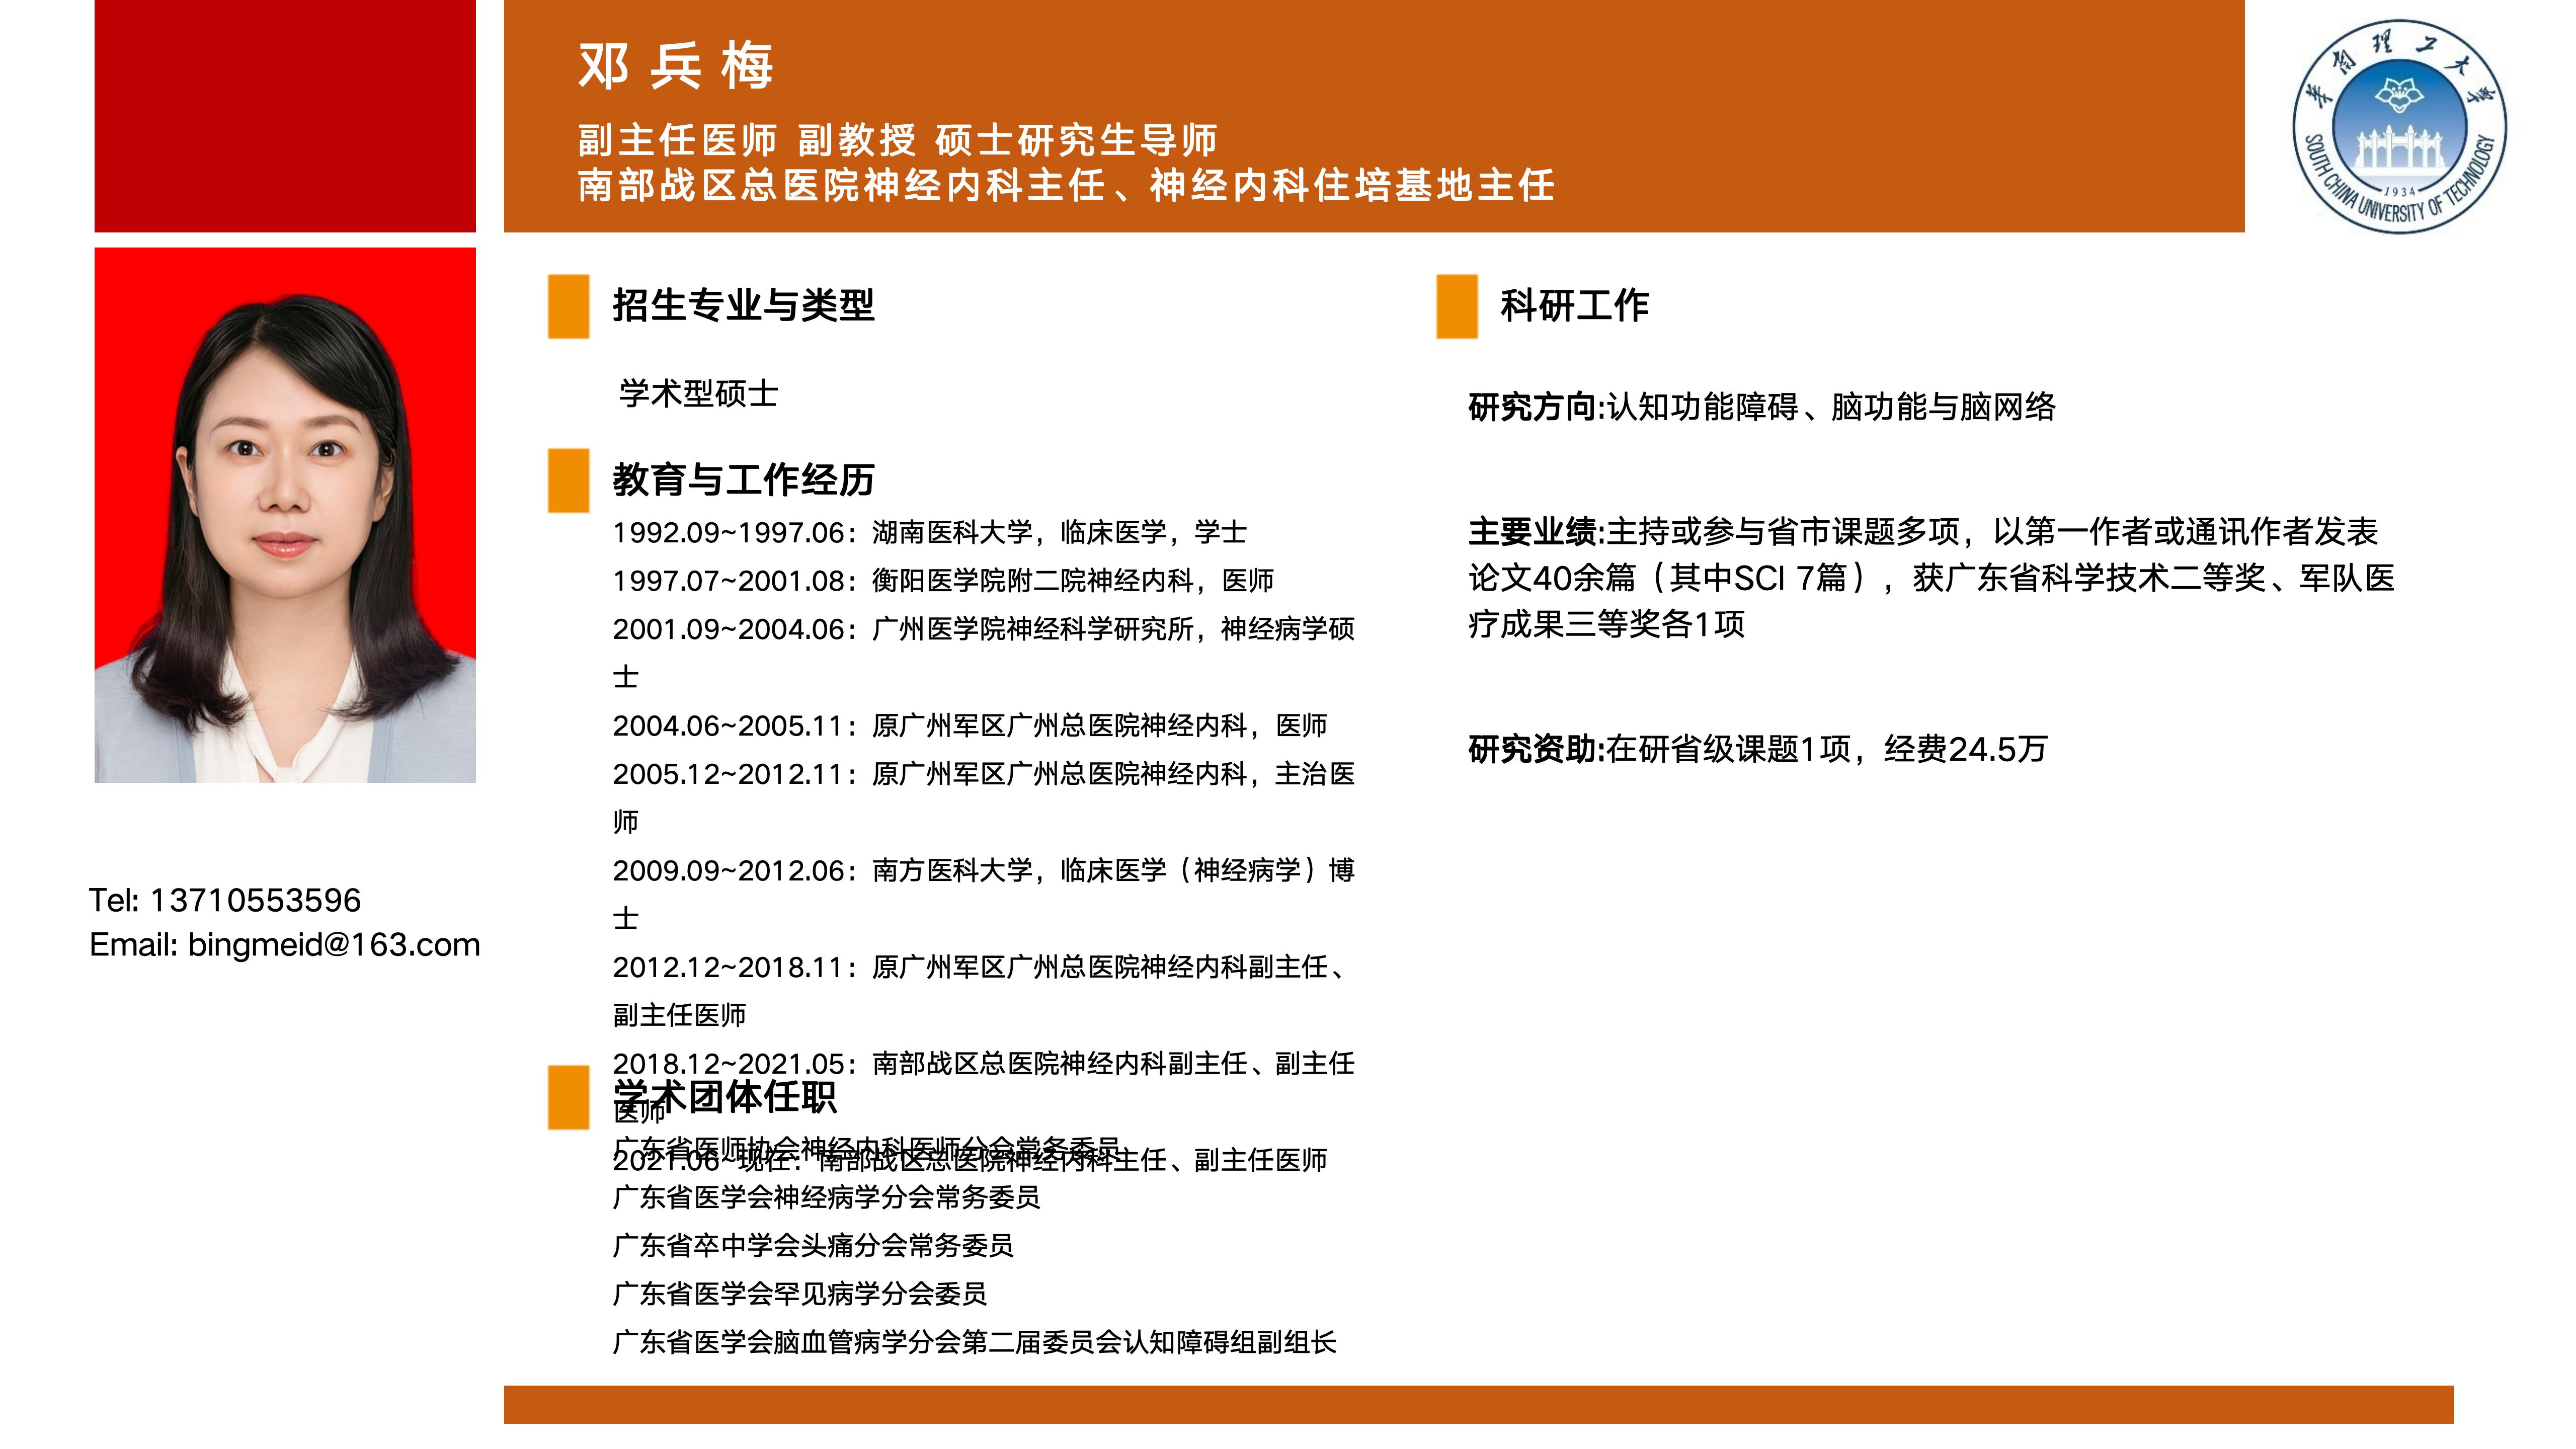
Task: Click the orange marker beside 科研工作
Action: click(1456, 306)
